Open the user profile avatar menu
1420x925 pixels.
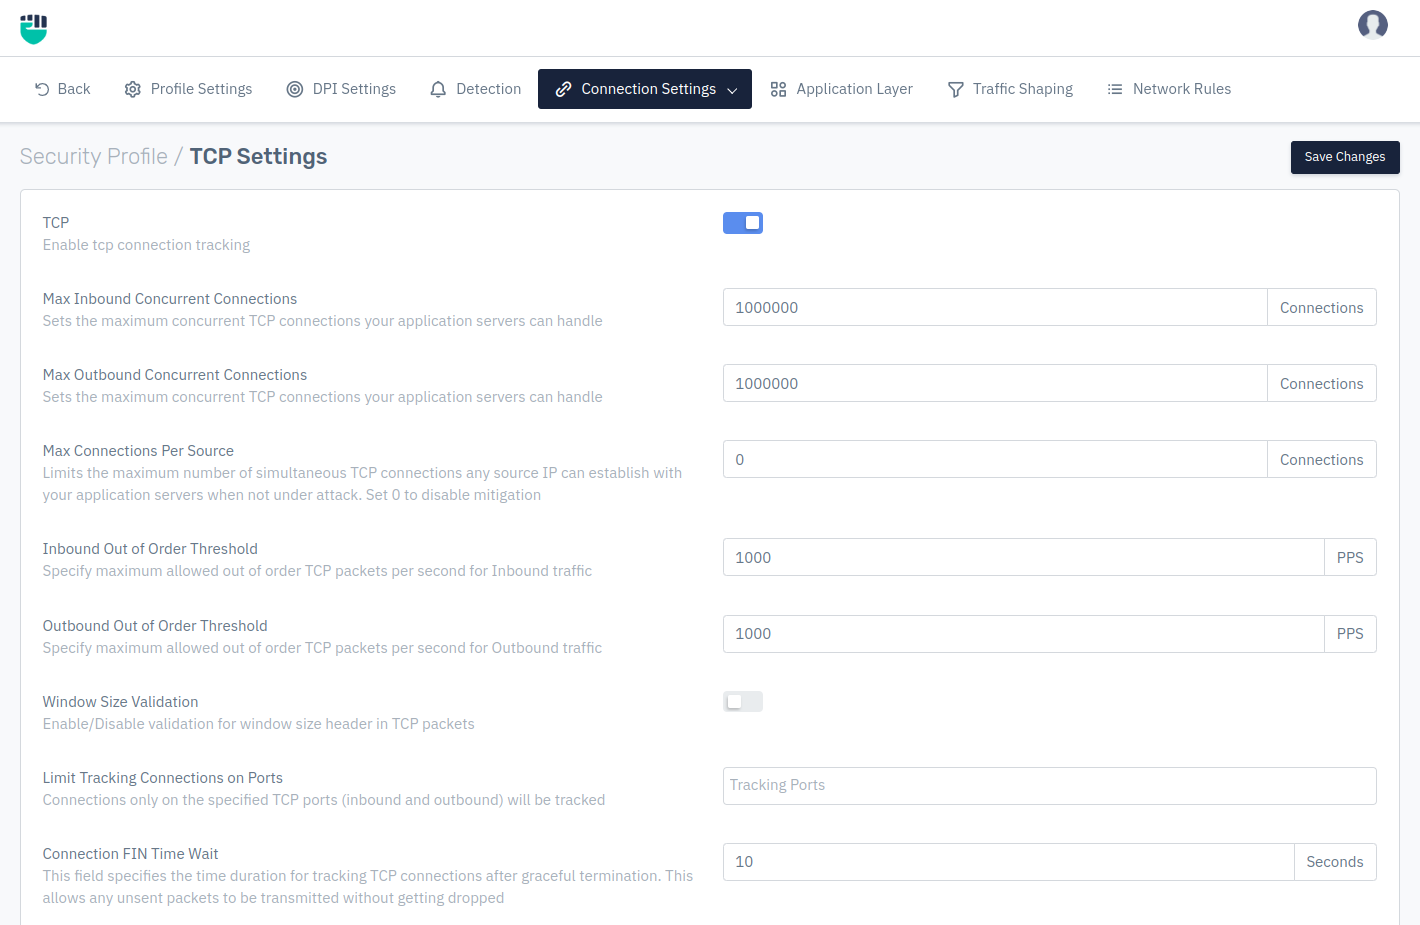click(x=1372, y=25)
